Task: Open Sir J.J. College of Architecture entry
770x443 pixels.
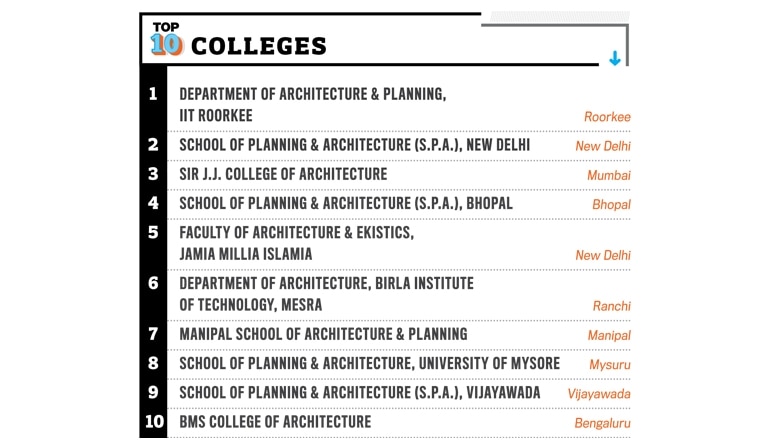Action: click(283, 174)
